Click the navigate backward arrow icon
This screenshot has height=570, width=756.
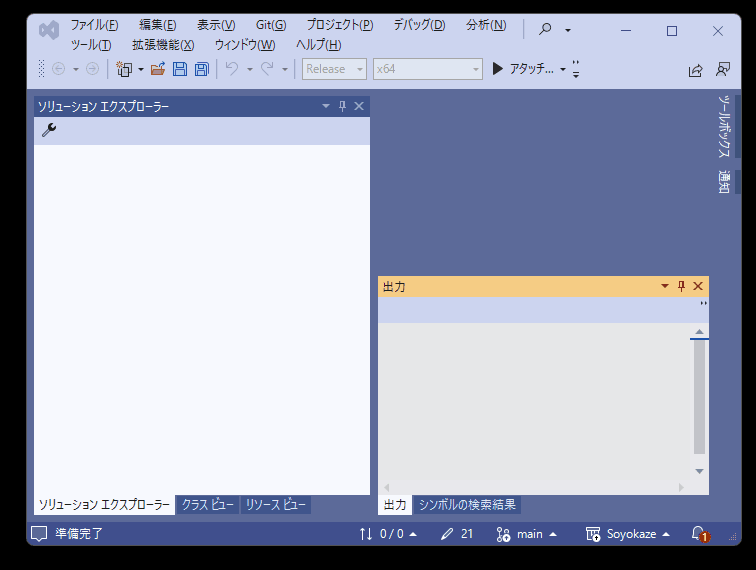point(58,69)
